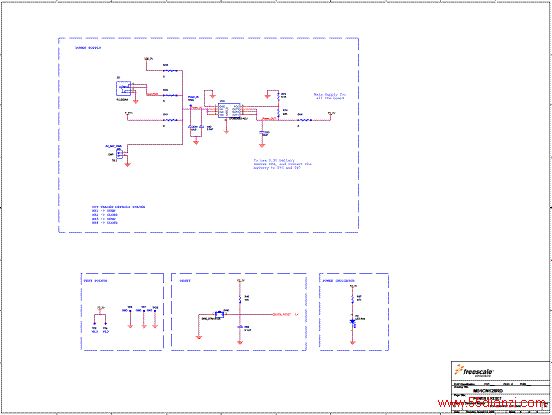552x415 pixels.
Task: Click the battery header connector symbol
Action: point(120,154)
